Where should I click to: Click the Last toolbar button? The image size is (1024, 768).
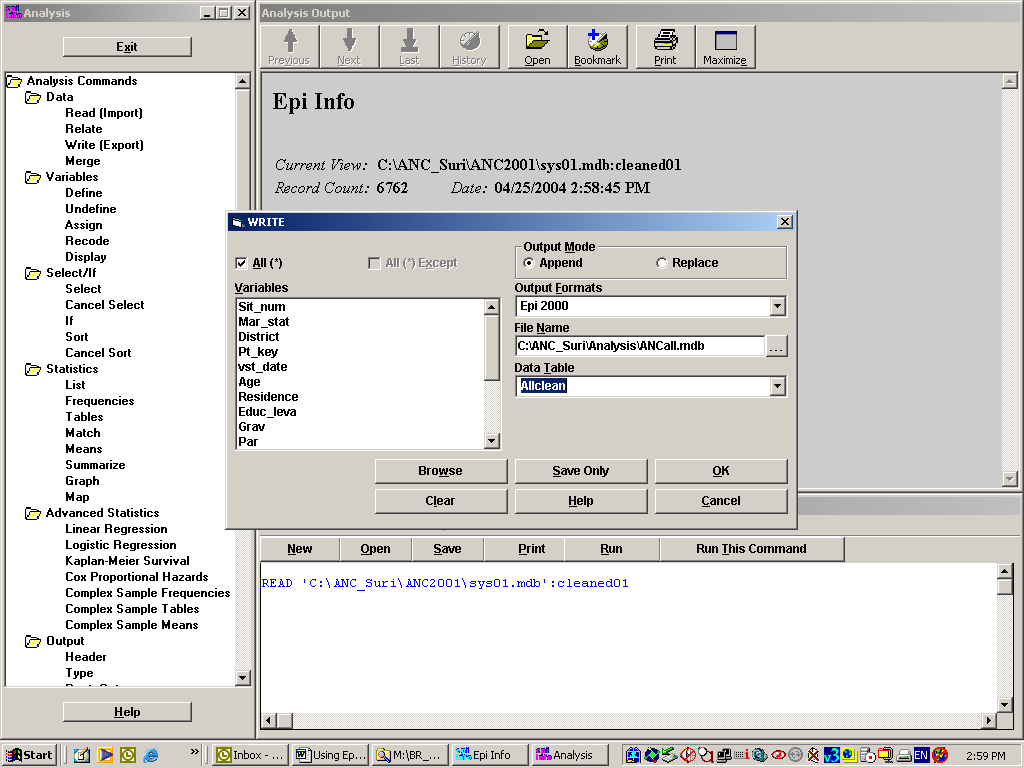pyautogui.click(x=409, y=46)
